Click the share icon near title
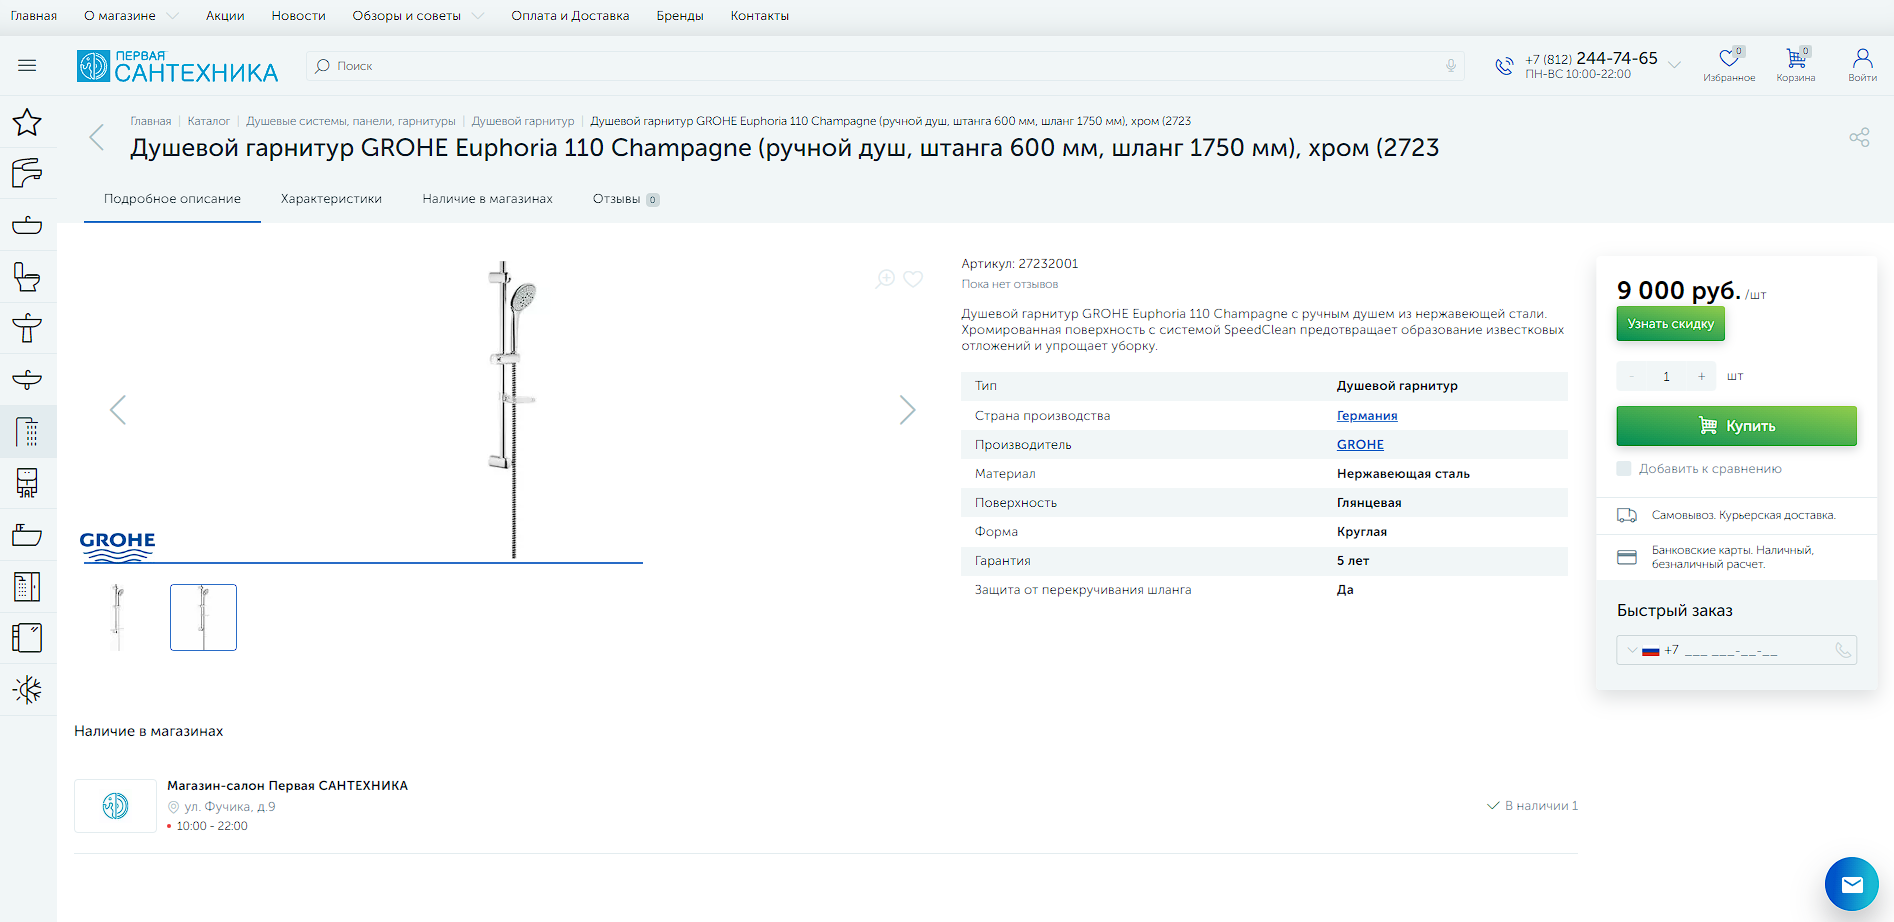The height and width of the screenshot is (922, 1894). [1859, 137]
